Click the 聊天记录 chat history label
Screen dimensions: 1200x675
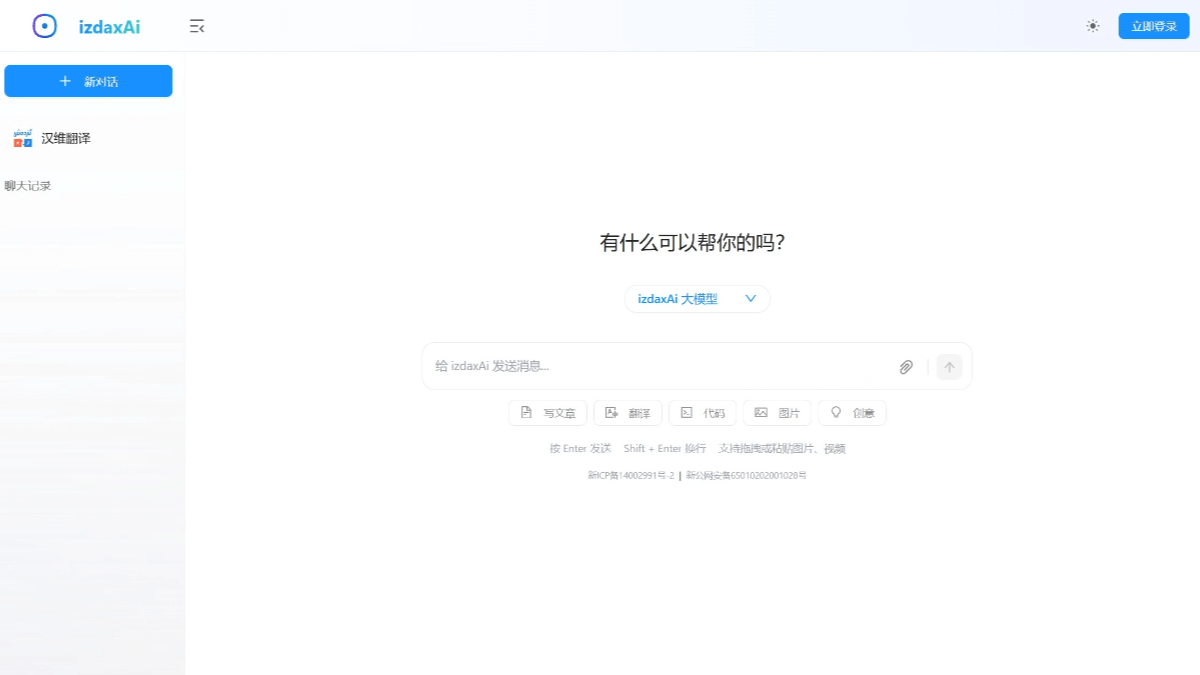click(x=28, y=186)
